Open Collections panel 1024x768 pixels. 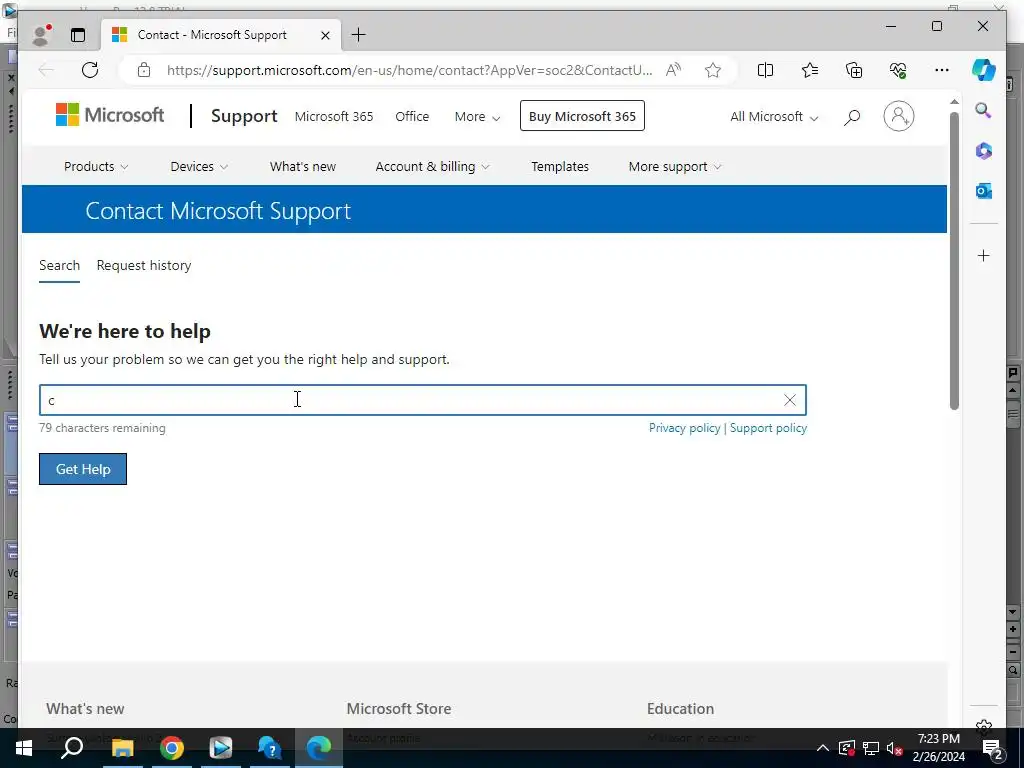pyautogui.click(x=854, y=70)
